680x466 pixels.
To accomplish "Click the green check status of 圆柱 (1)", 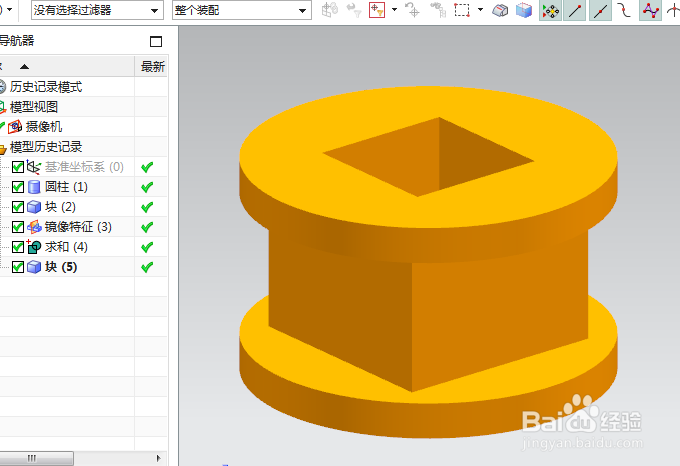I will pos(147,187).
